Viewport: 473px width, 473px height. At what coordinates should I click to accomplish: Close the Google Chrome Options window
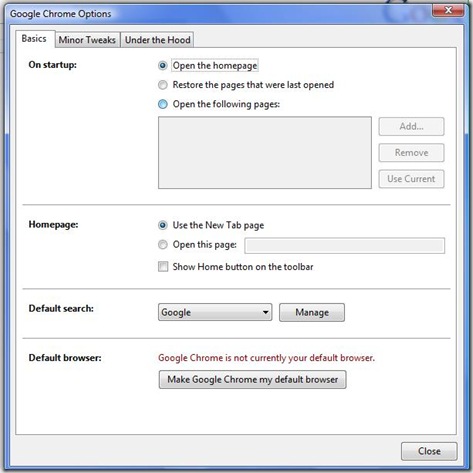[x=448, y=10]
